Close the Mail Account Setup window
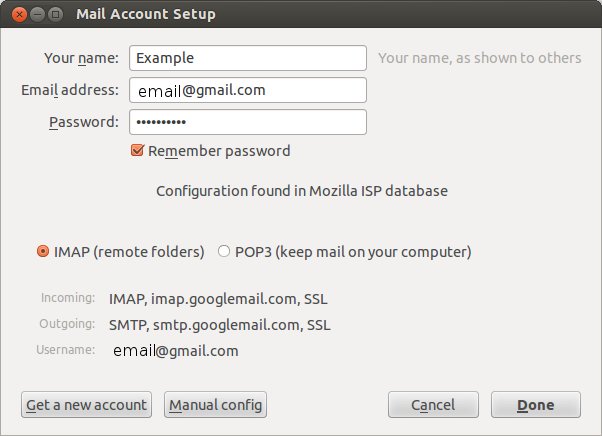Image resolution: width=602 pixels, height=436 pixels. [x=17, y=15]
